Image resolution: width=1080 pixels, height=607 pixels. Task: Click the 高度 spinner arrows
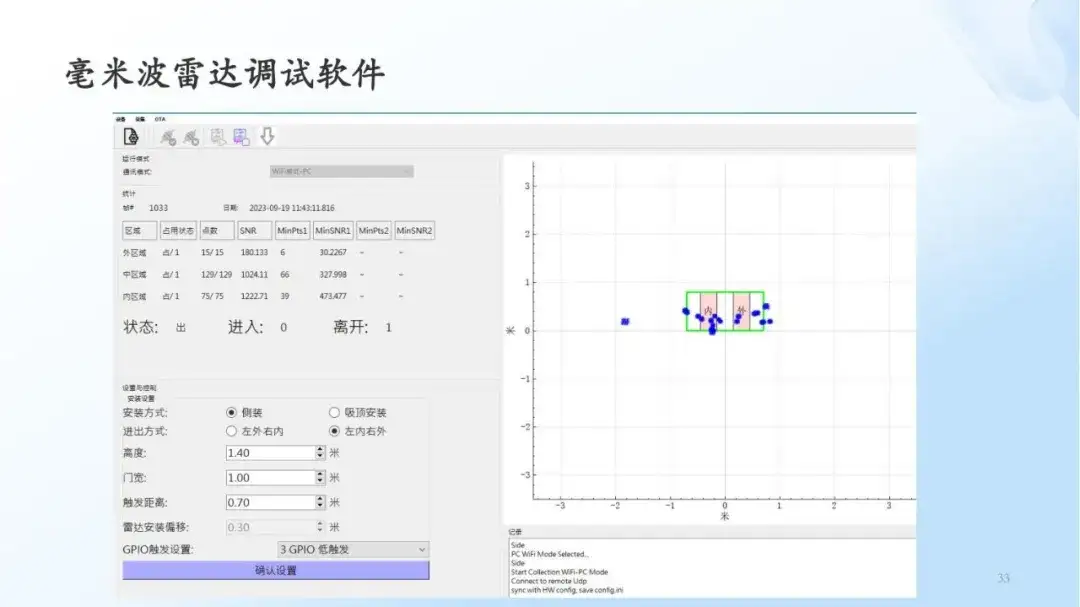click(x=320, y=453)
